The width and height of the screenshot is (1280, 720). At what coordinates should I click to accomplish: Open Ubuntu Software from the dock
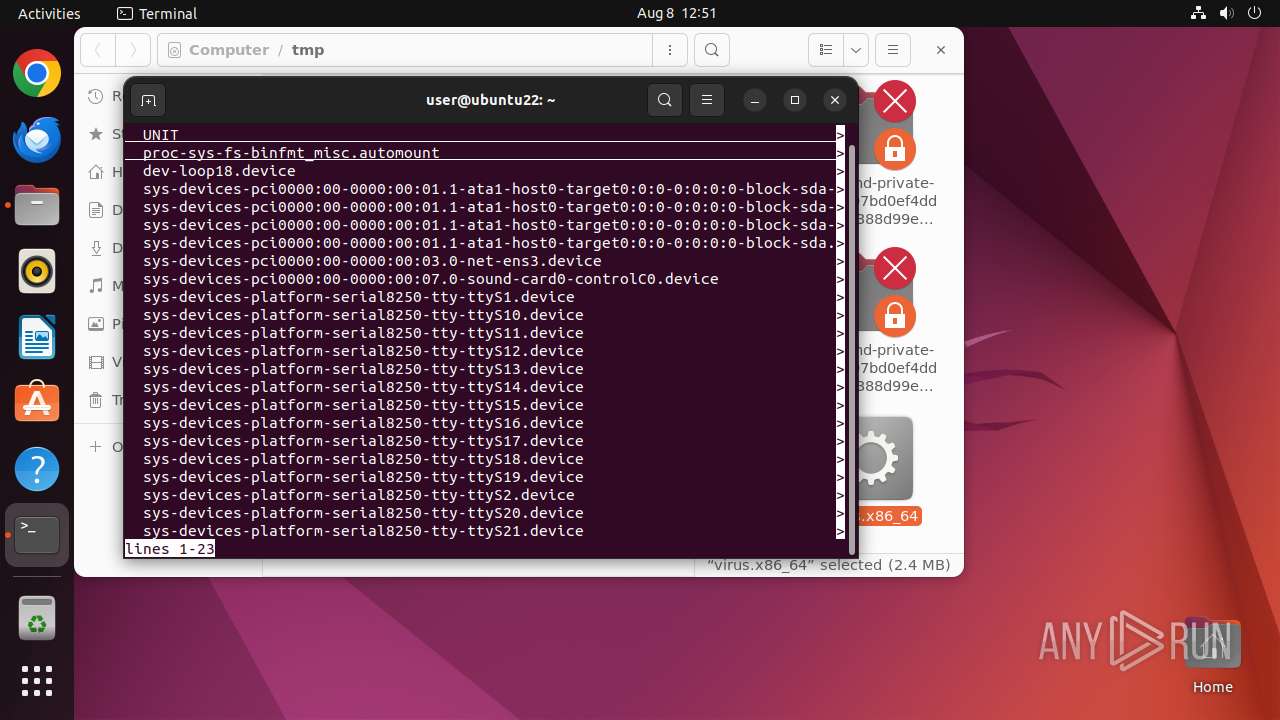point(37,403)
